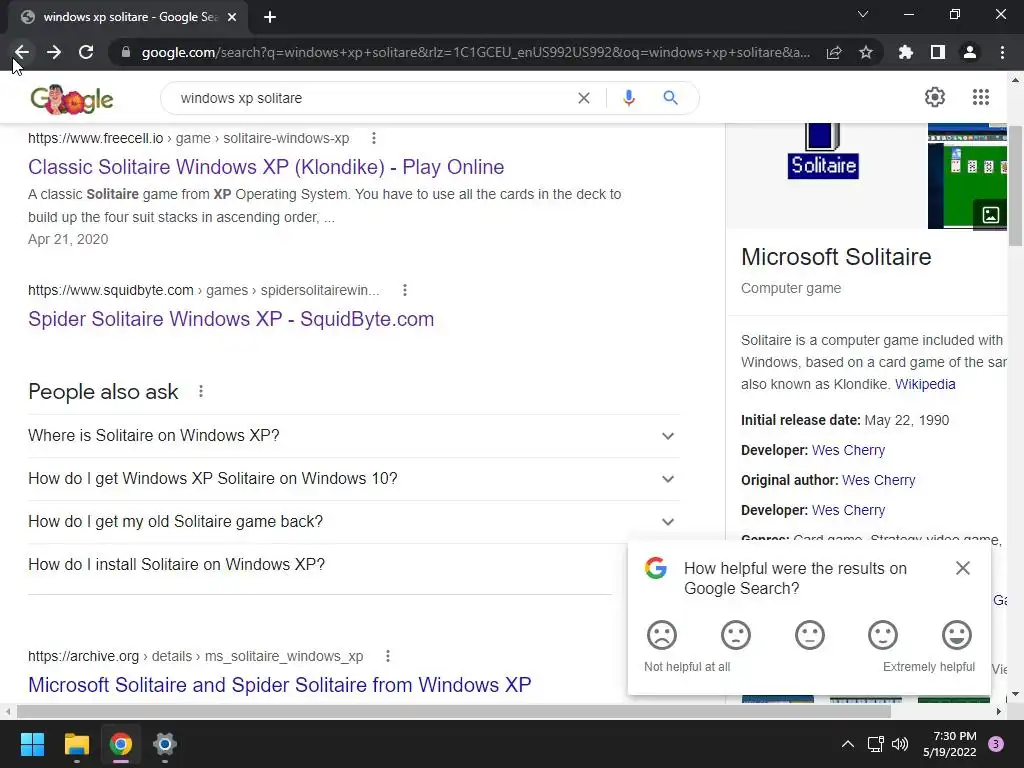Open the volume speaker tray icon

click(x=900, y=744)
